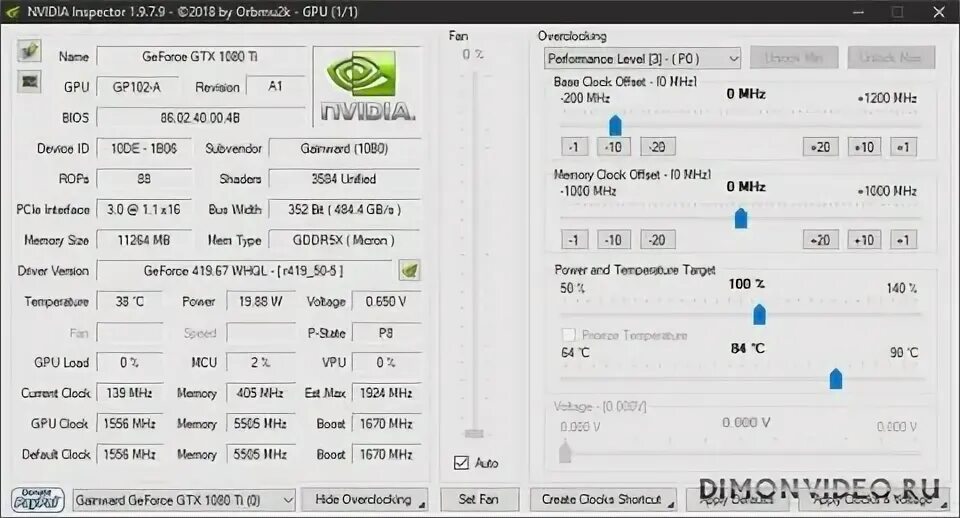This screenshot has height=518, width=960.
Task: Open the sensor monitoring graph icon
Action: 29,81
